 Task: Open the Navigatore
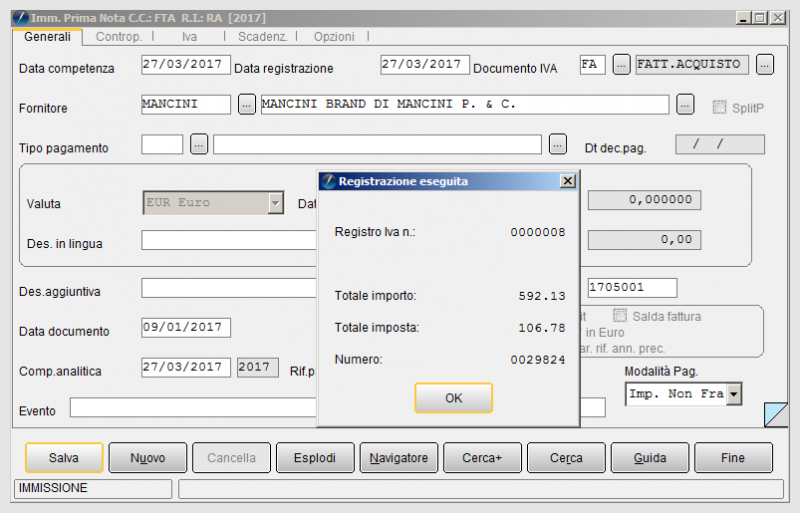coord(398,457)
